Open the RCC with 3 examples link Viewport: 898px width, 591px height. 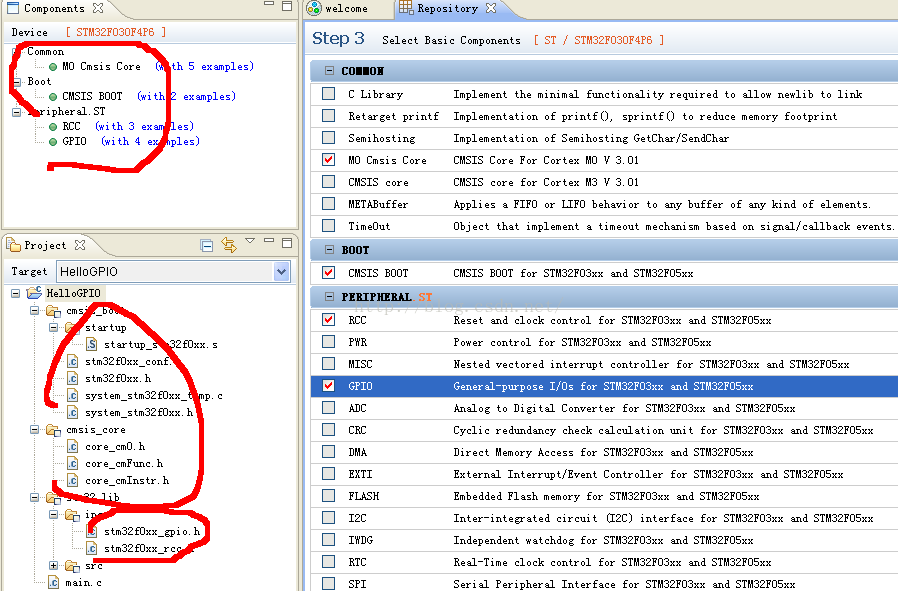pyautogui.click(x=144, y=126)
